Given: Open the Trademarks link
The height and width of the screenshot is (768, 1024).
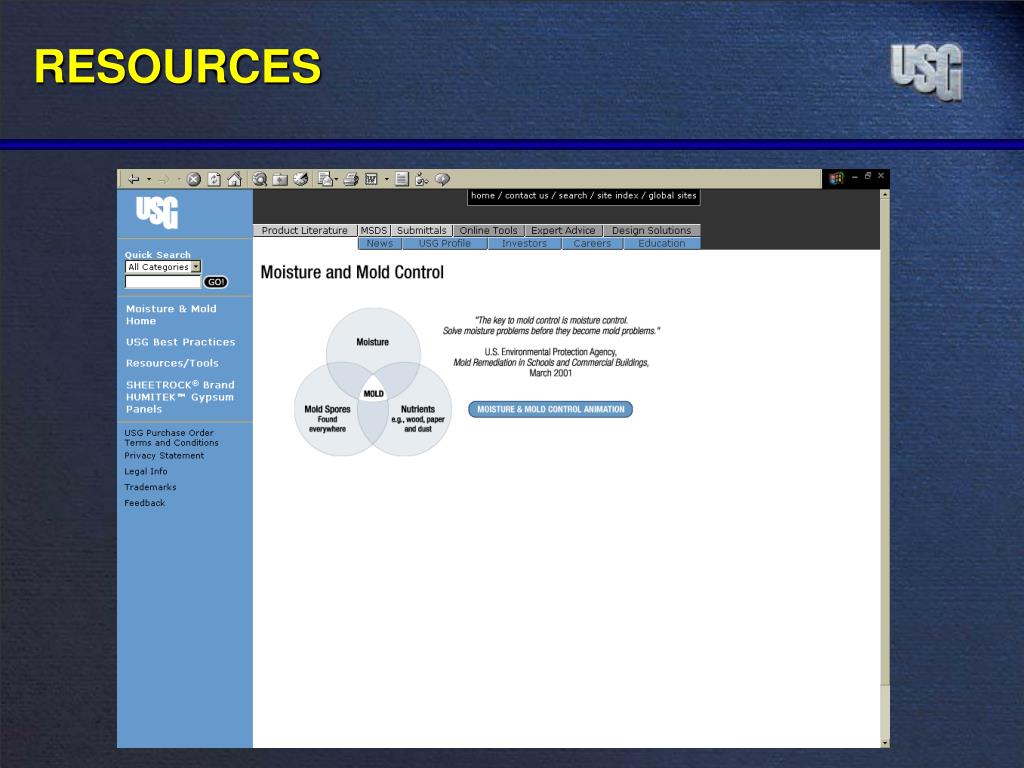Looking at the screenshot, I should pyautogui.click(x=150, y=487).
